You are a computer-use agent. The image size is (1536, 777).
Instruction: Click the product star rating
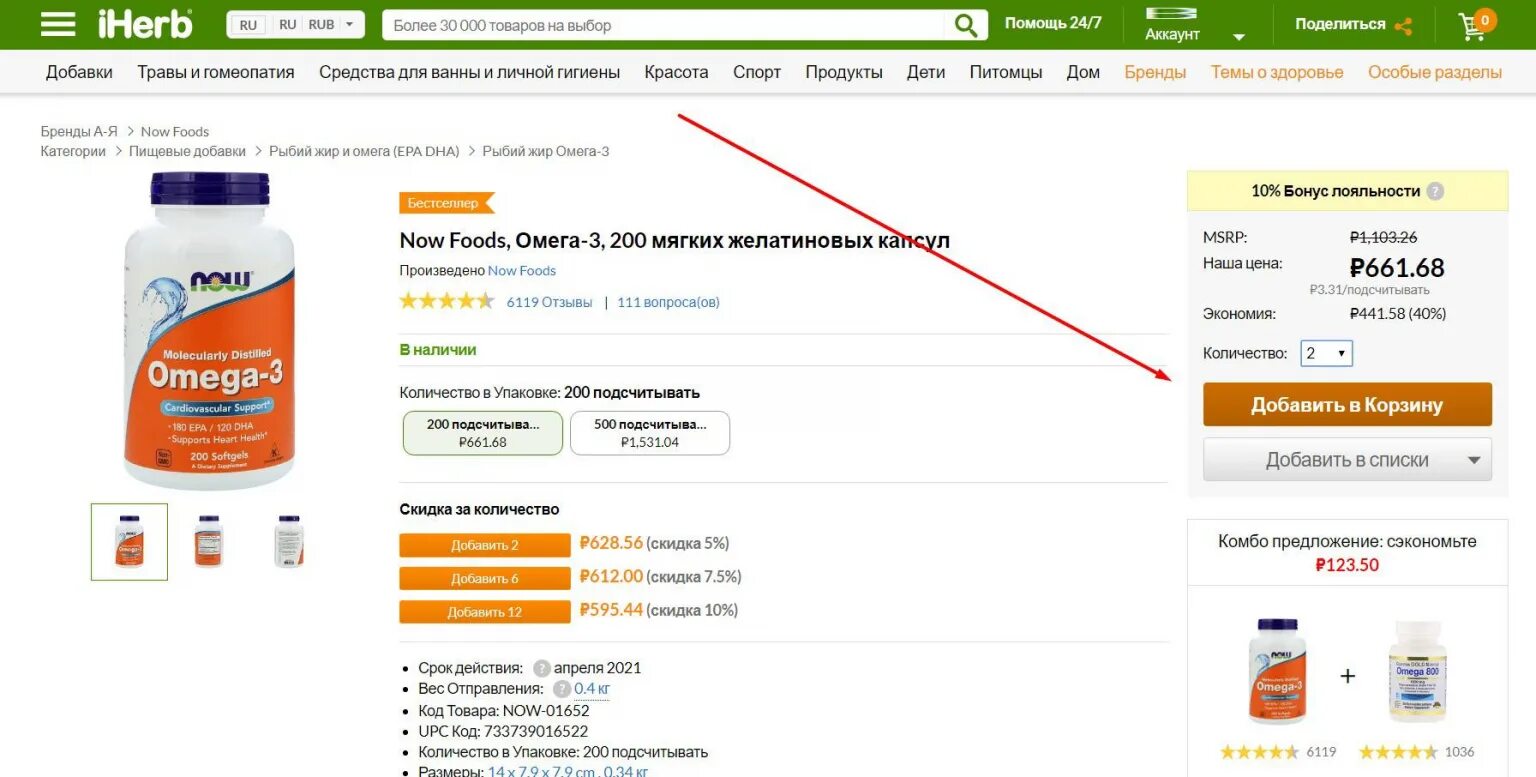[x=447, y=301]
